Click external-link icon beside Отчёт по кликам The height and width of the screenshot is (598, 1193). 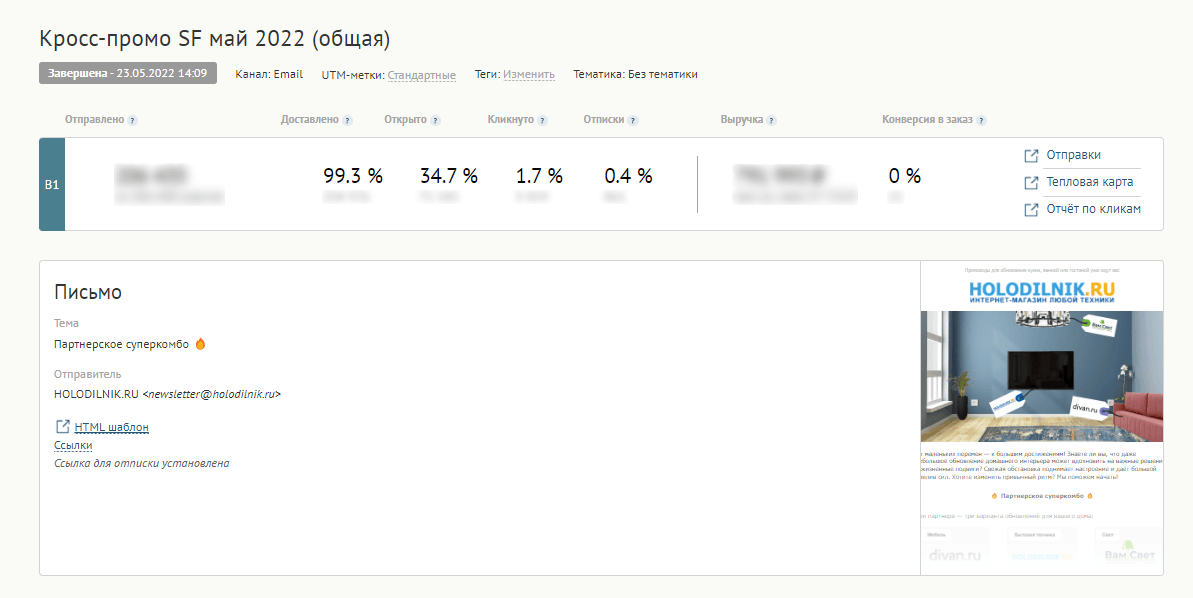coord(1031,210)
